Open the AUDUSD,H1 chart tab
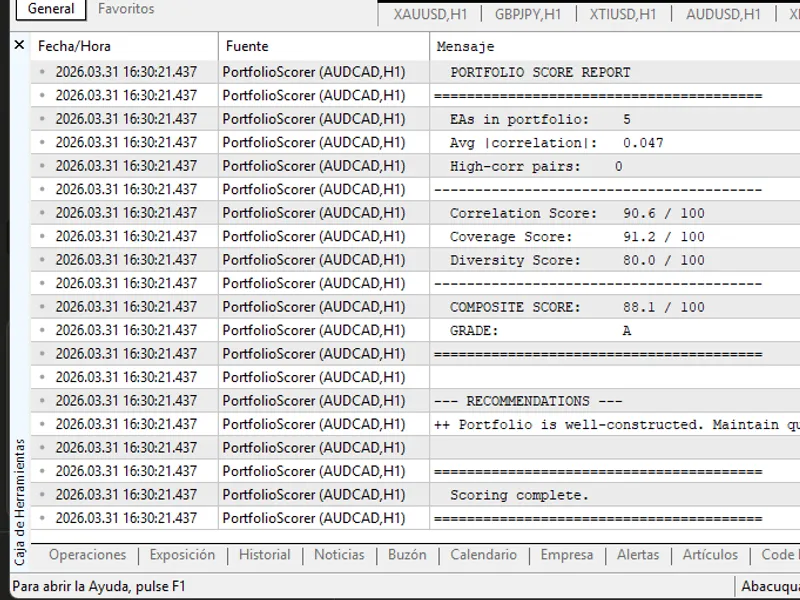The width and height of the screenshot is (800, 600). (723, 14)
